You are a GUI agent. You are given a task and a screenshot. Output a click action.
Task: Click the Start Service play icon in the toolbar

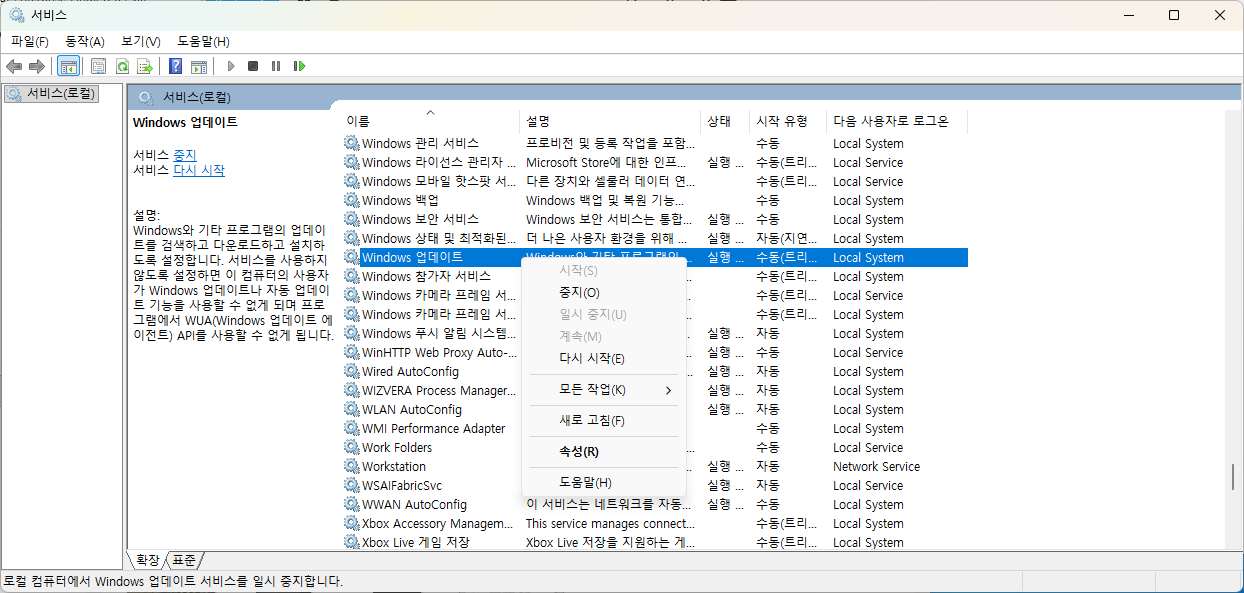click(x=231, y=66)
